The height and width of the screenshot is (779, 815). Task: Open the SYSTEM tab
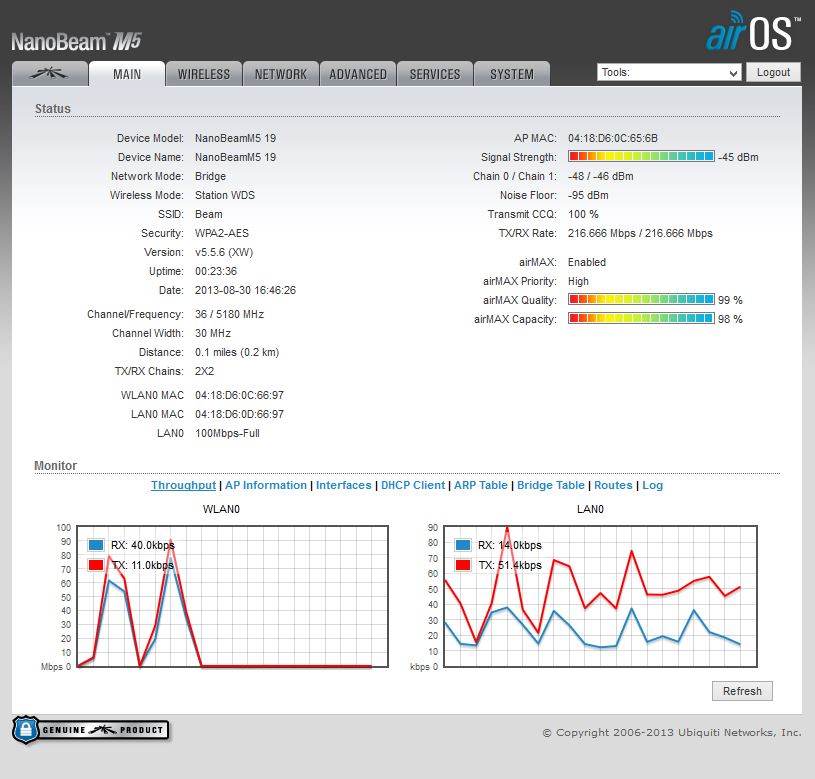point(511,74)
